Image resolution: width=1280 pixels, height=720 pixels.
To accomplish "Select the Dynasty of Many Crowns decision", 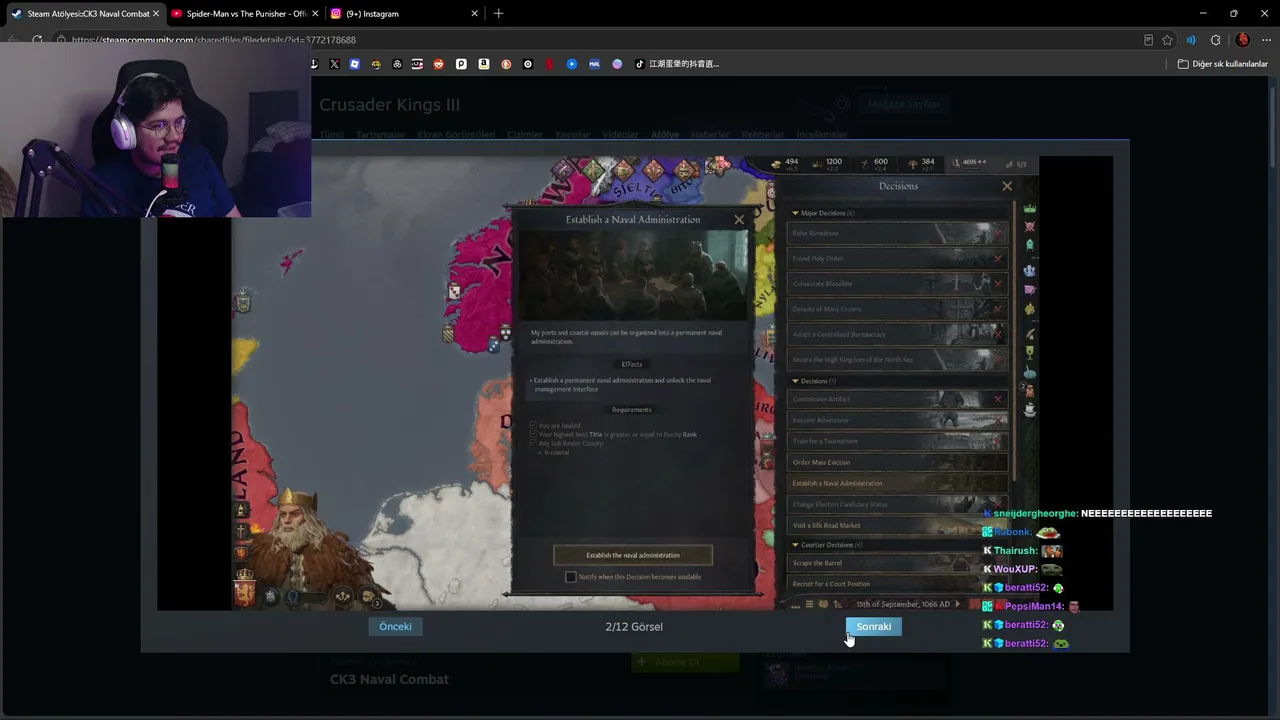I will tap(898, 309).
